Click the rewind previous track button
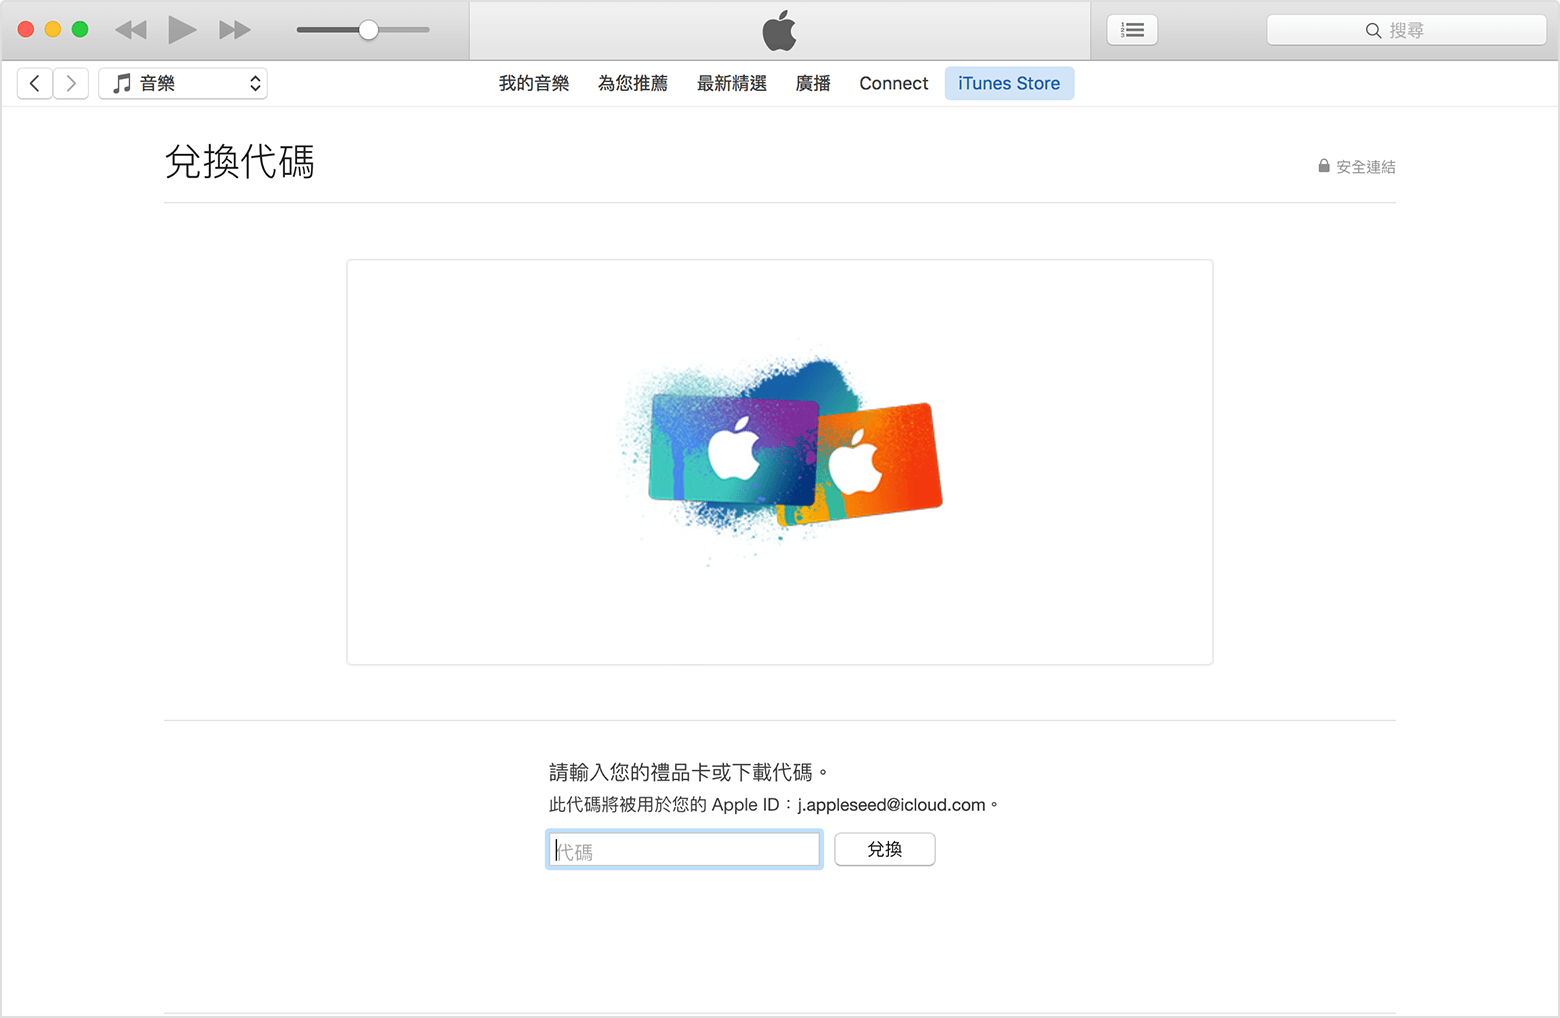 (131, 30)
